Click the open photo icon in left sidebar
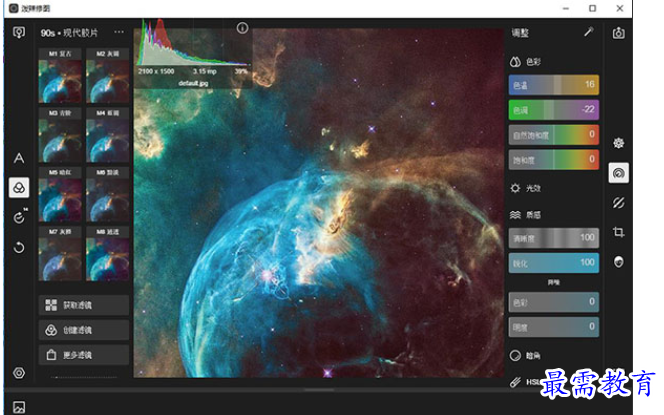This screenshot has width=664, height=415. (x=19, y=32)
